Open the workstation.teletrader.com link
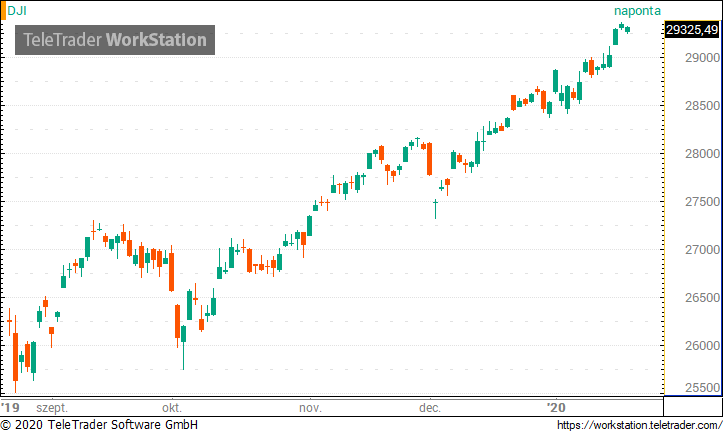This screenshot has width=723, height=434. pos(640,425)
